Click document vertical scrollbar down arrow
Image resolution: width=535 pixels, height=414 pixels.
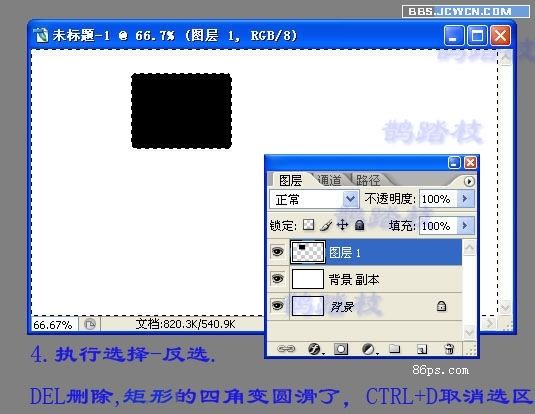pos(505,307)
